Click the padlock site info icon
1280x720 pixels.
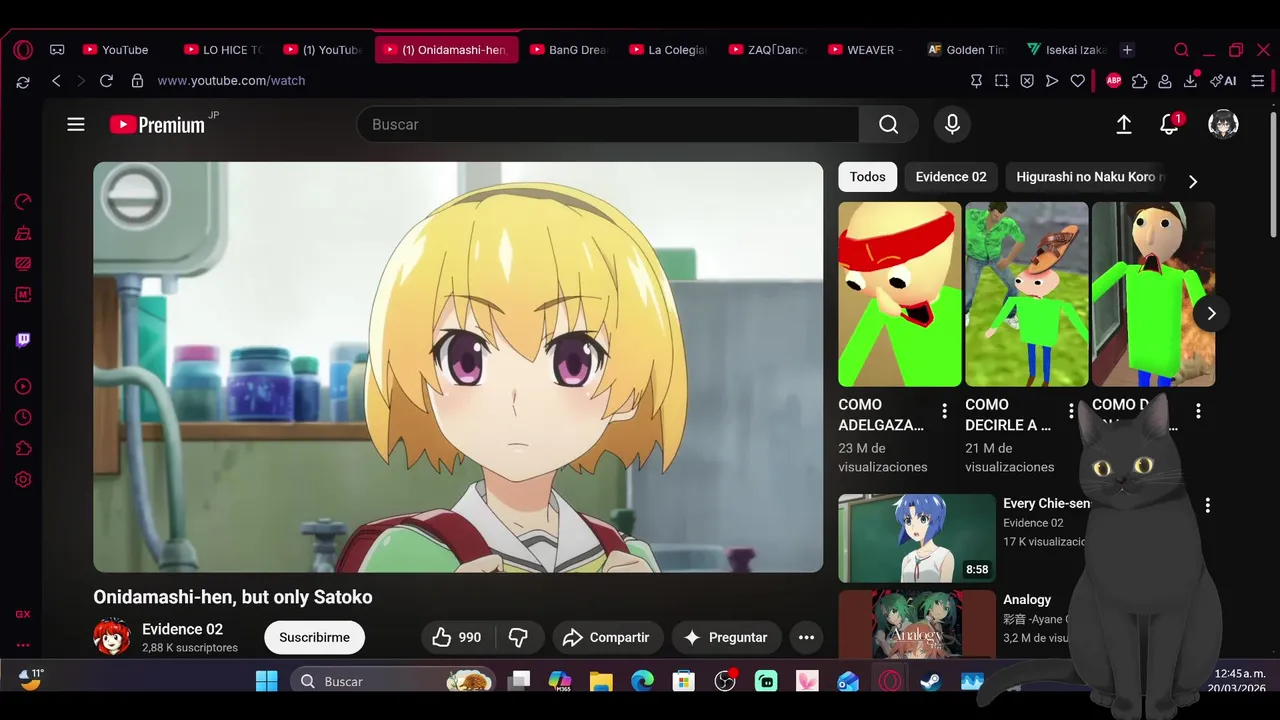tap(137, 81)
